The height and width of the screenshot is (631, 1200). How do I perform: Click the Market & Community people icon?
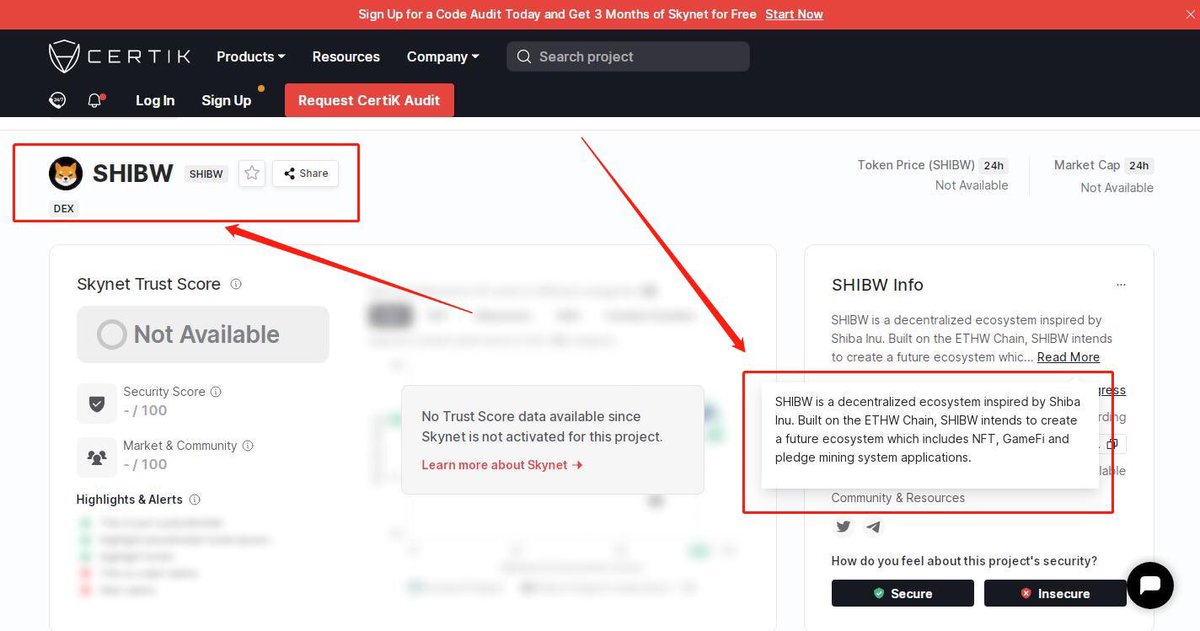(97, 457)
